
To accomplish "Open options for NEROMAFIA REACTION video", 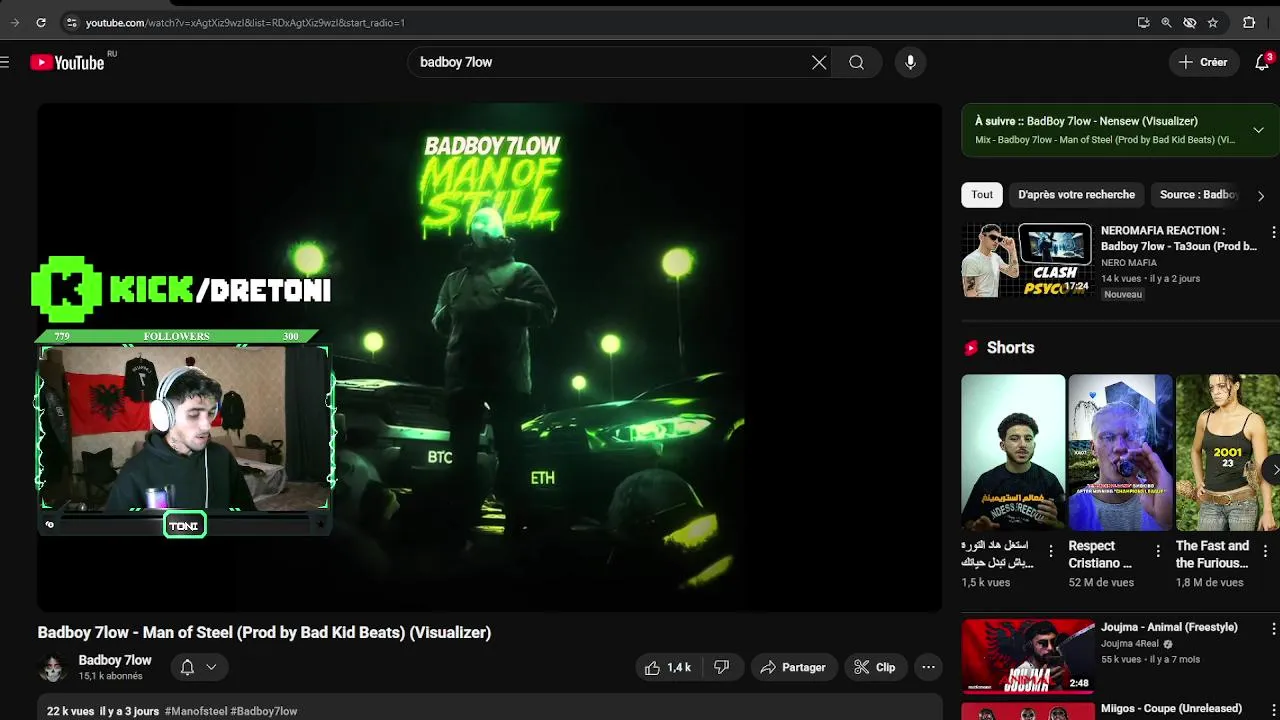I will point(1273,232).
